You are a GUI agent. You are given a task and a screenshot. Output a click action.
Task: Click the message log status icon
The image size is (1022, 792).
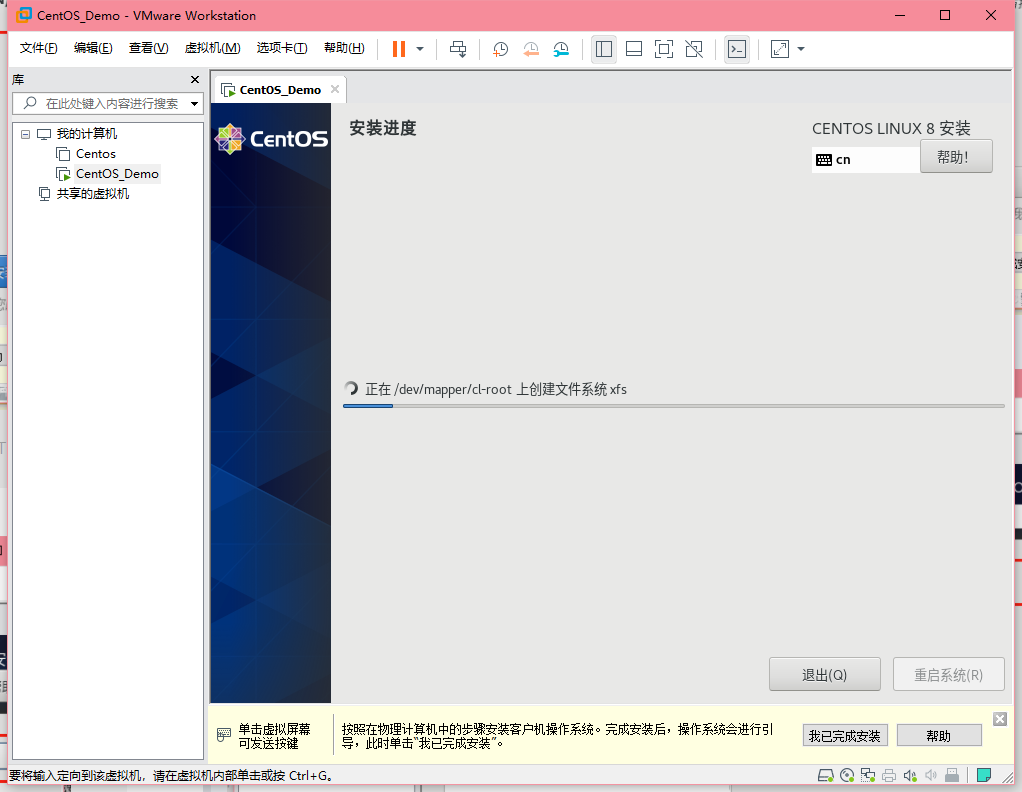[x=984, y=775]
